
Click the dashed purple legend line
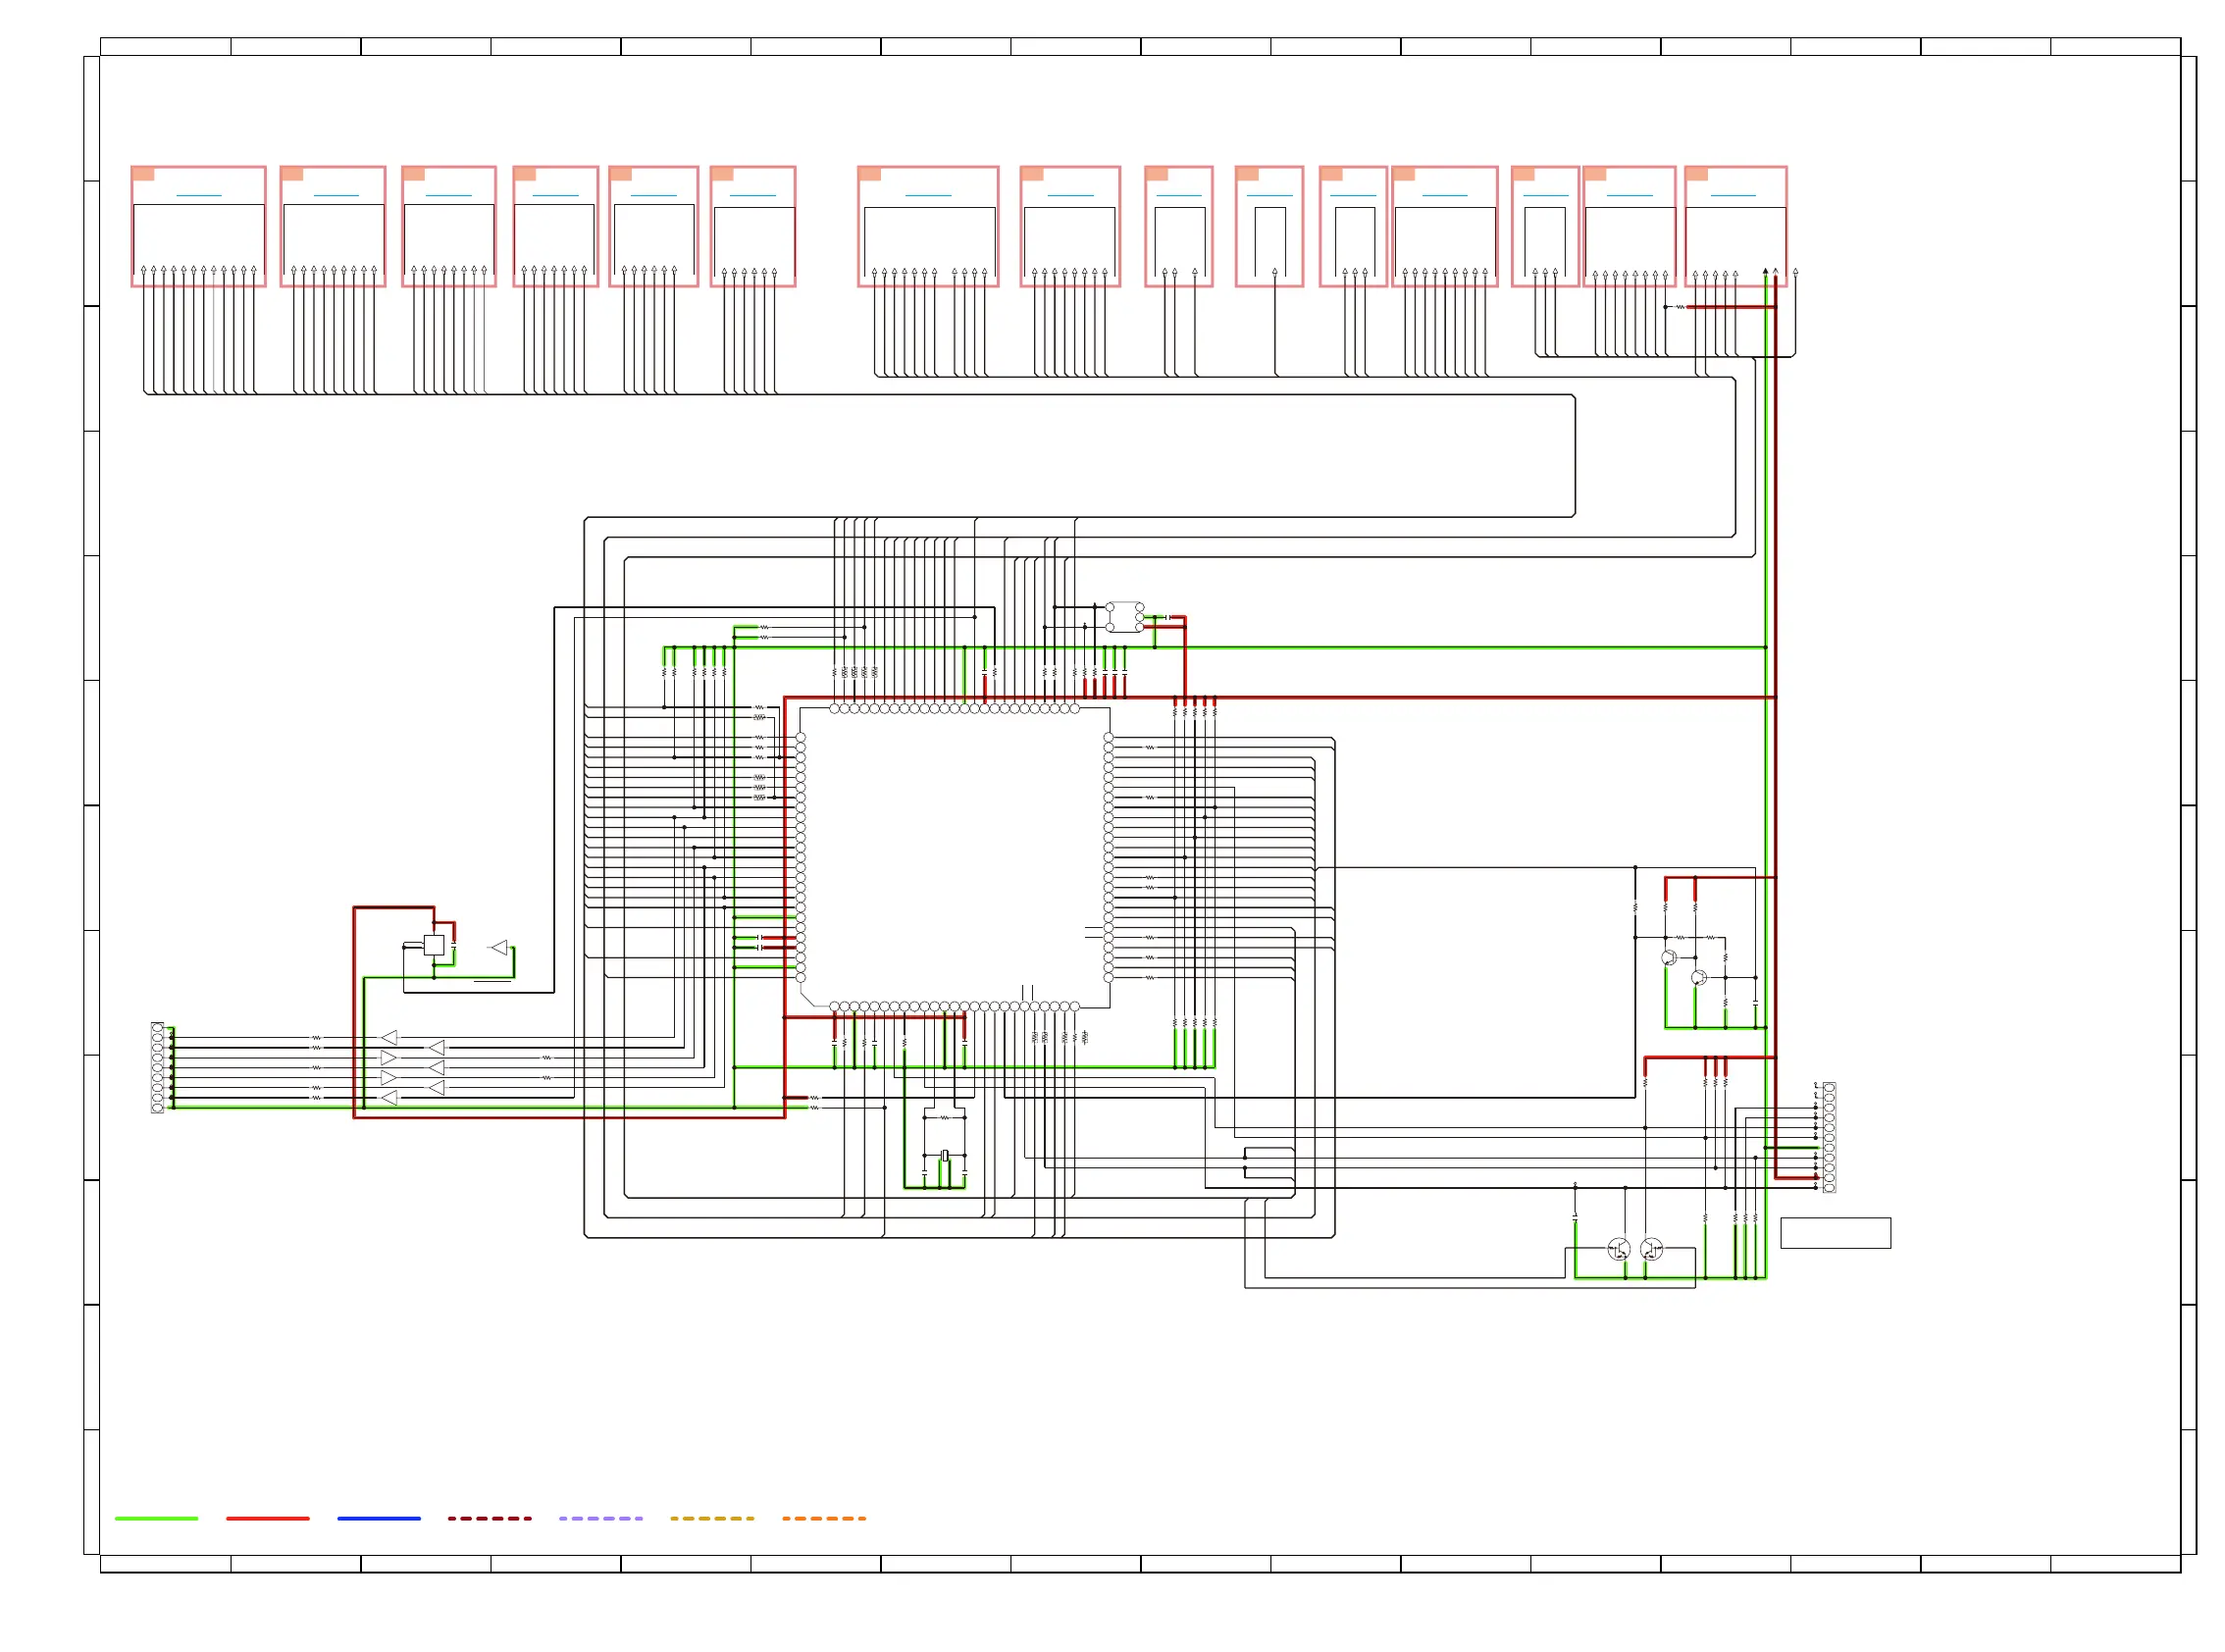pos(601,1518)
